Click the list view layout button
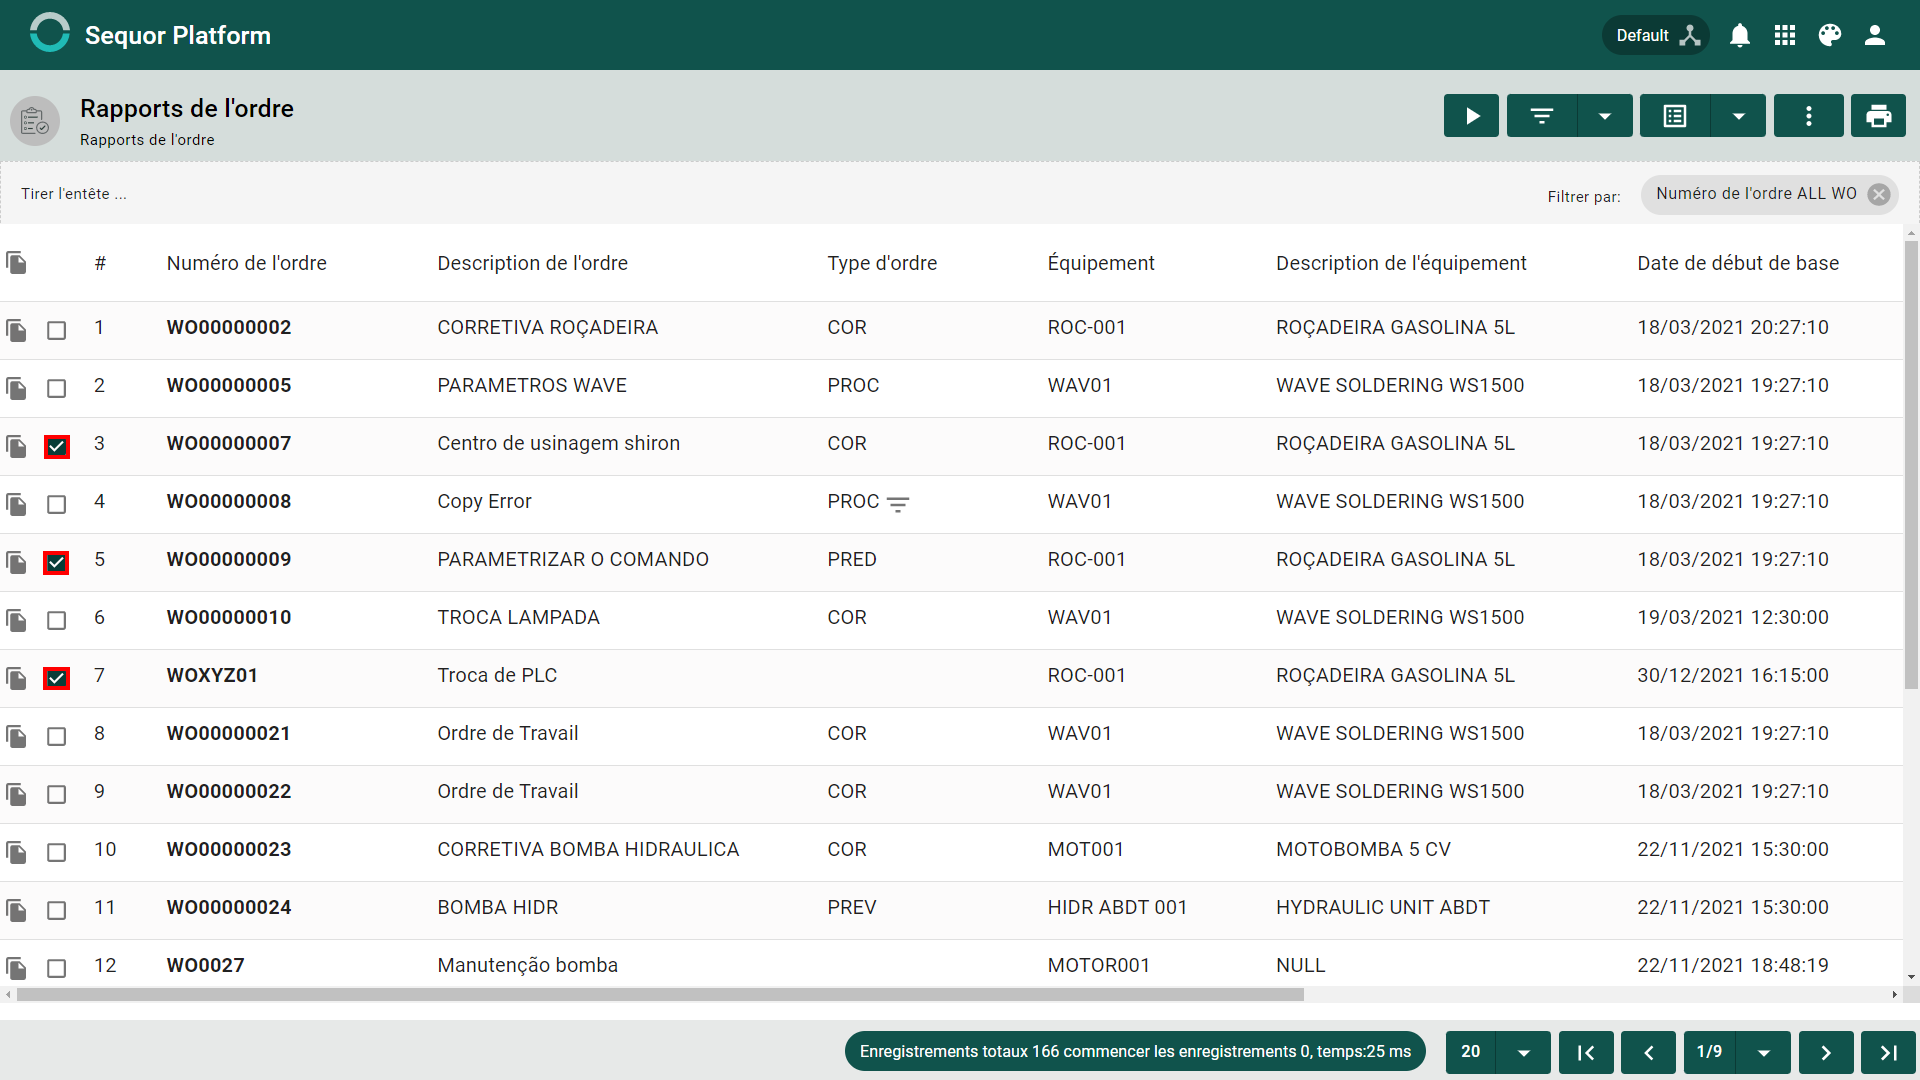 (x=1675, y=116)
